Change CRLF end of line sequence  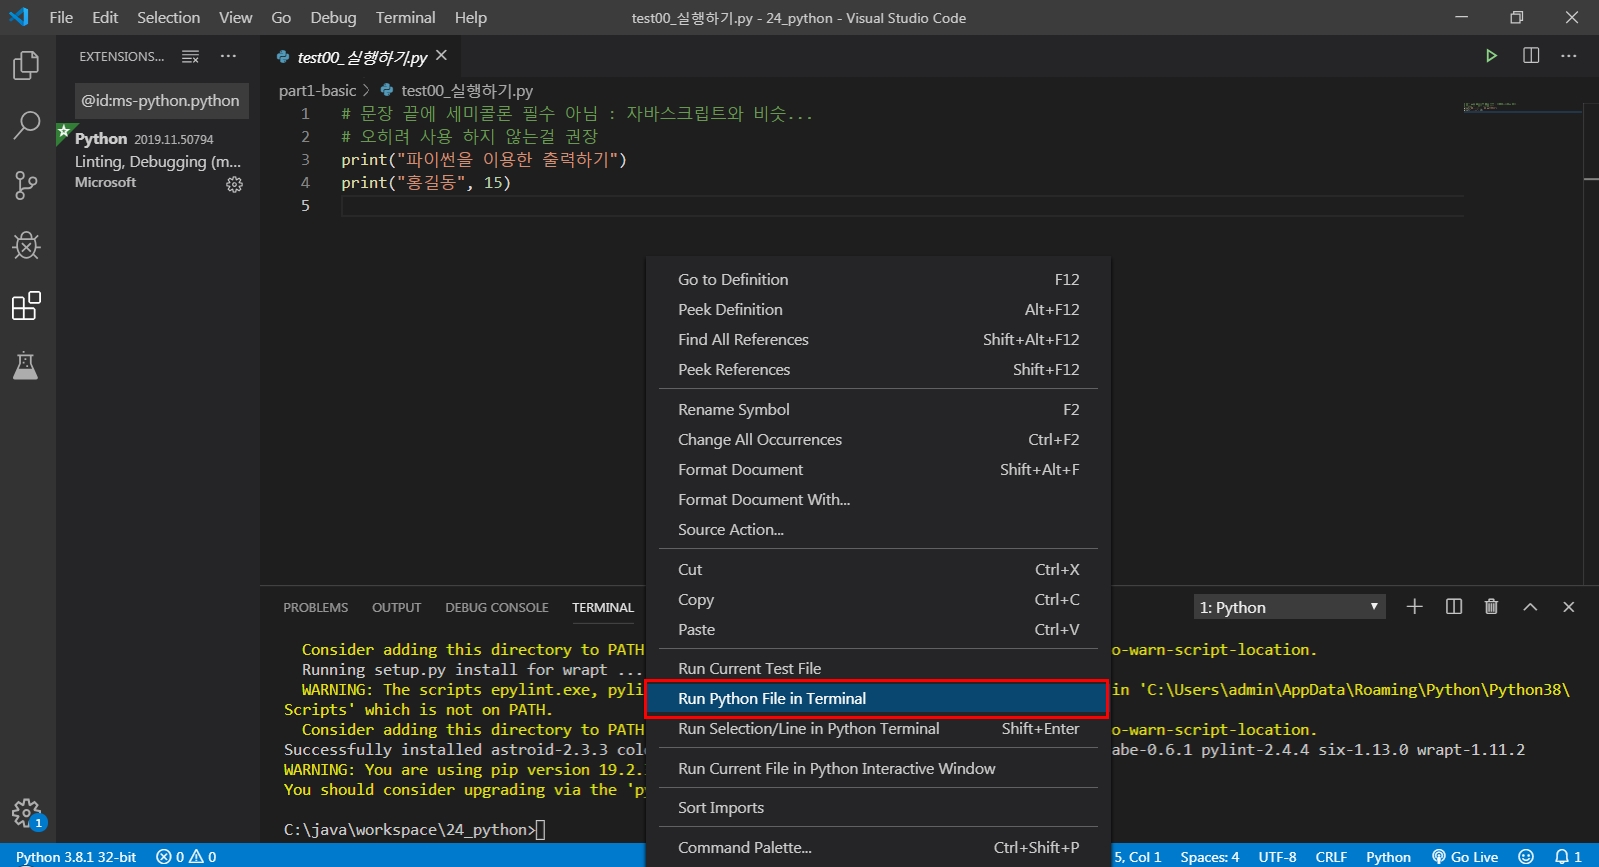pyautogui.click(x=1331, y=857)
